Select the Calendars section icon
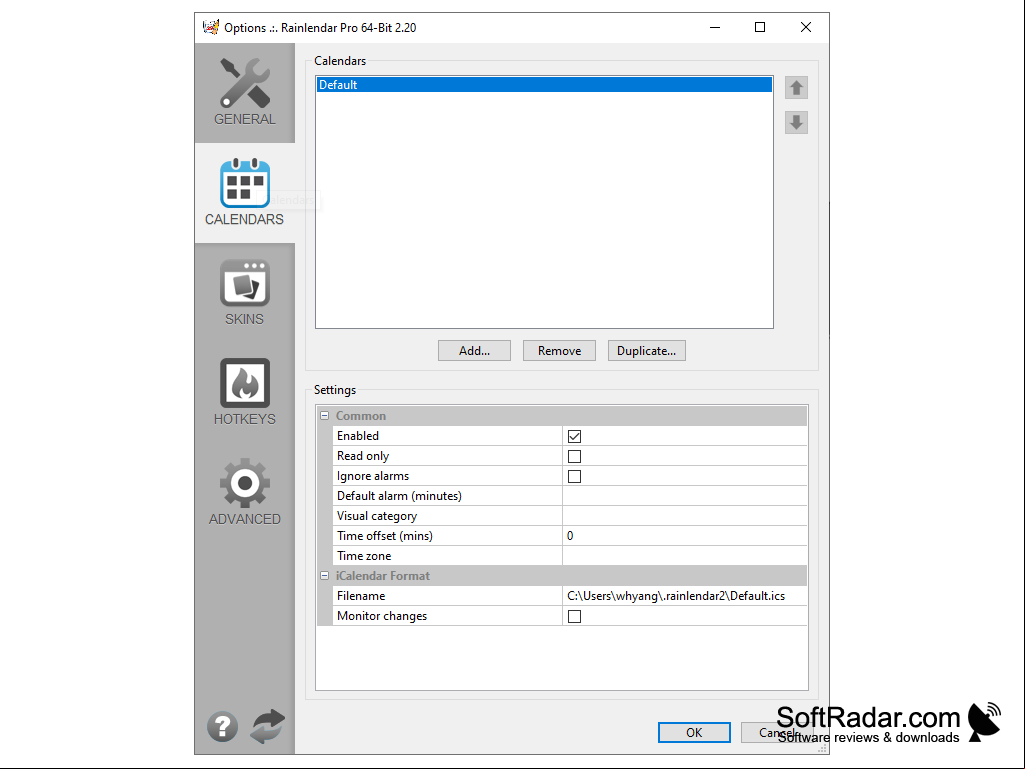The image size is (1025, 769). [x=244, y=183]
